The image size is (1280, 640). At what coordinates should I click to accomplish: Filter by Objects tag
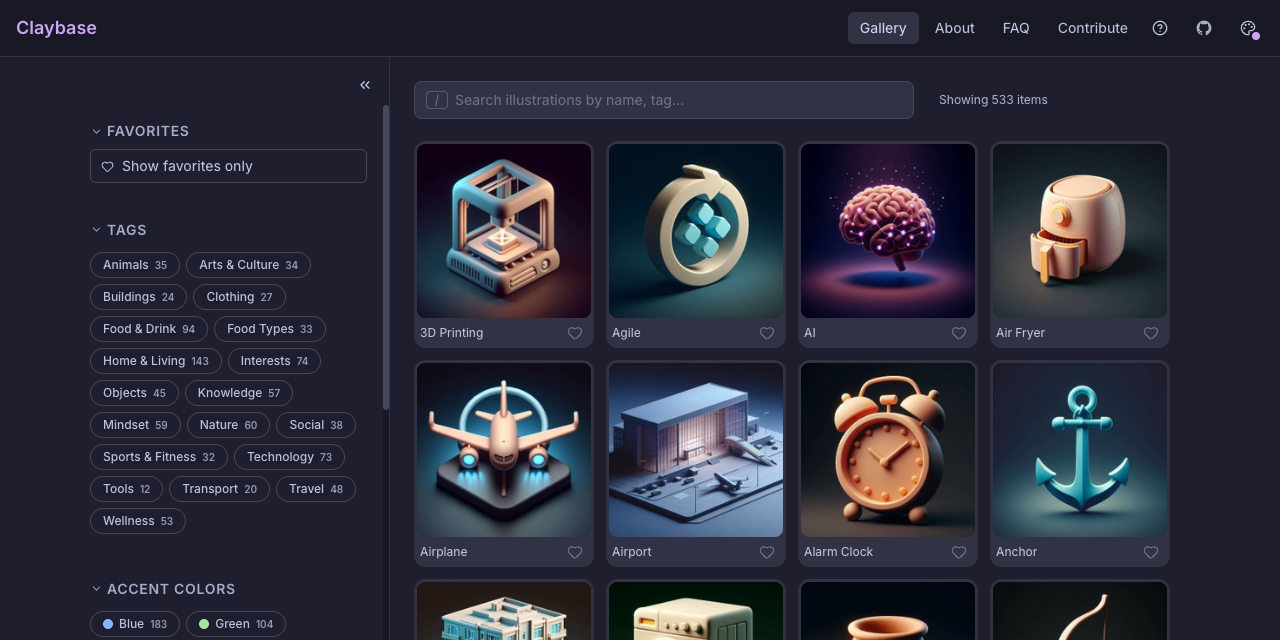coord(134,393)
